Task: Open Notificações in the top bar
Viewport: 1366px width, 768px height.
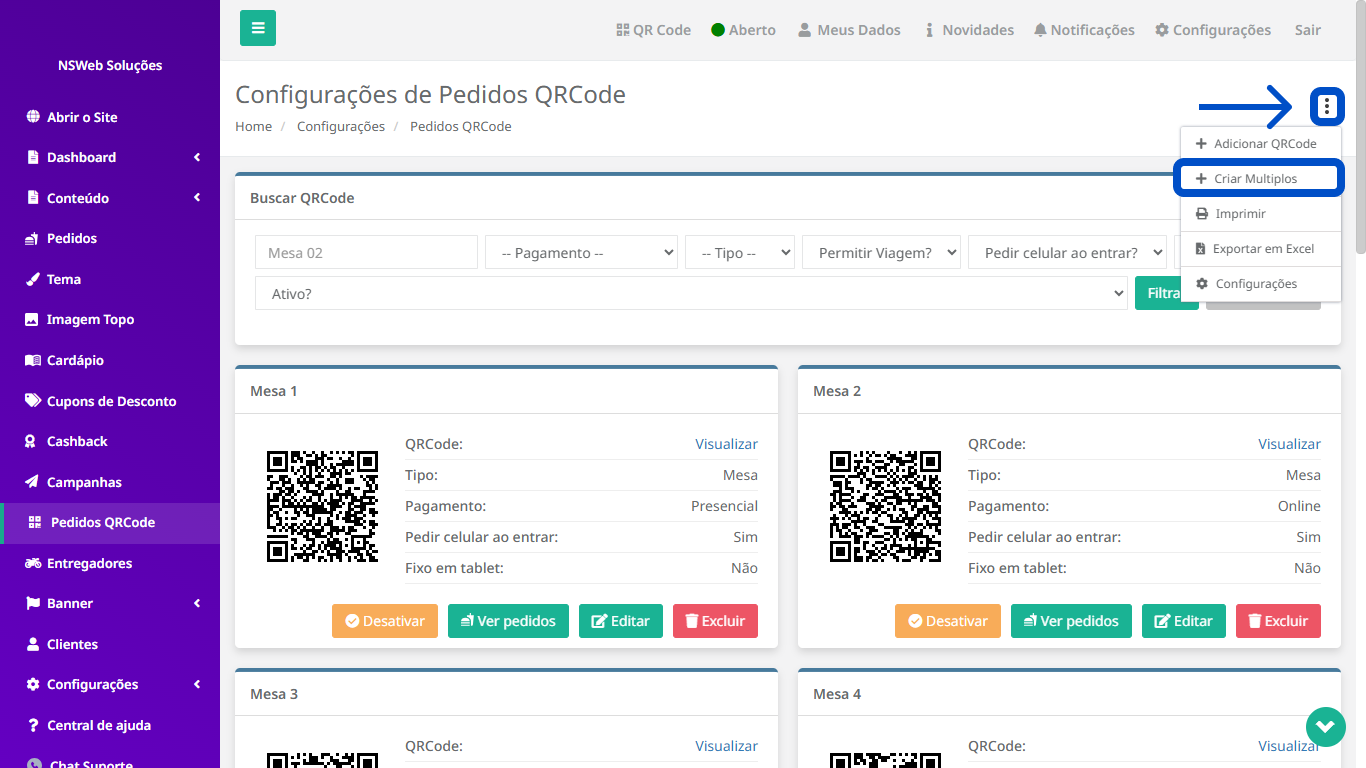Action: [x=1084, y=30]
